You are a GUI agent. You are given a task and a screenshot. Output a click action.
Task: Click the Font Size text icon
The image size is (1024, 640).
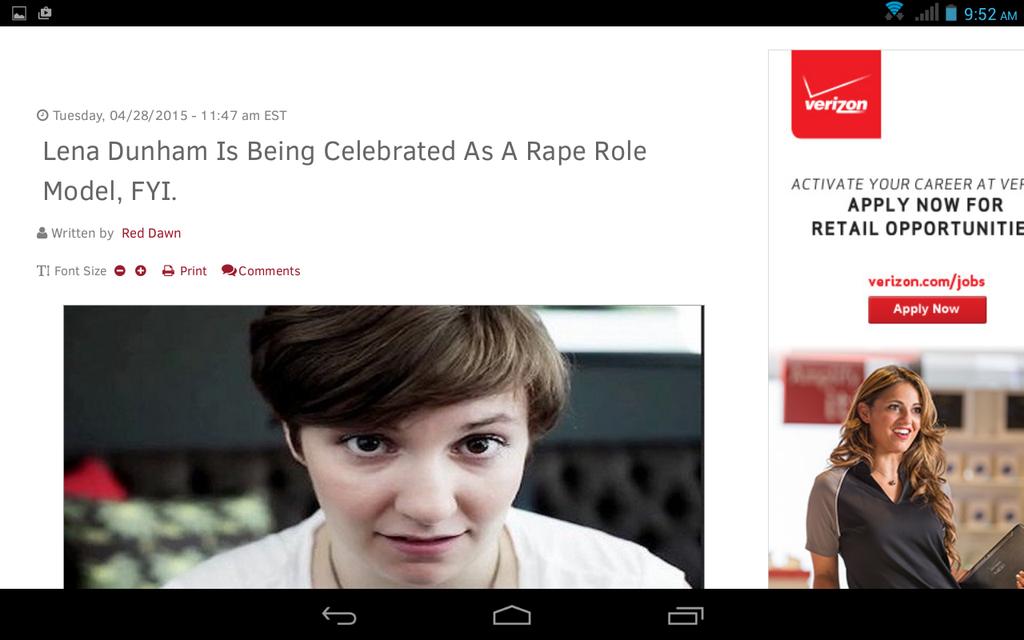coord(43,270)
